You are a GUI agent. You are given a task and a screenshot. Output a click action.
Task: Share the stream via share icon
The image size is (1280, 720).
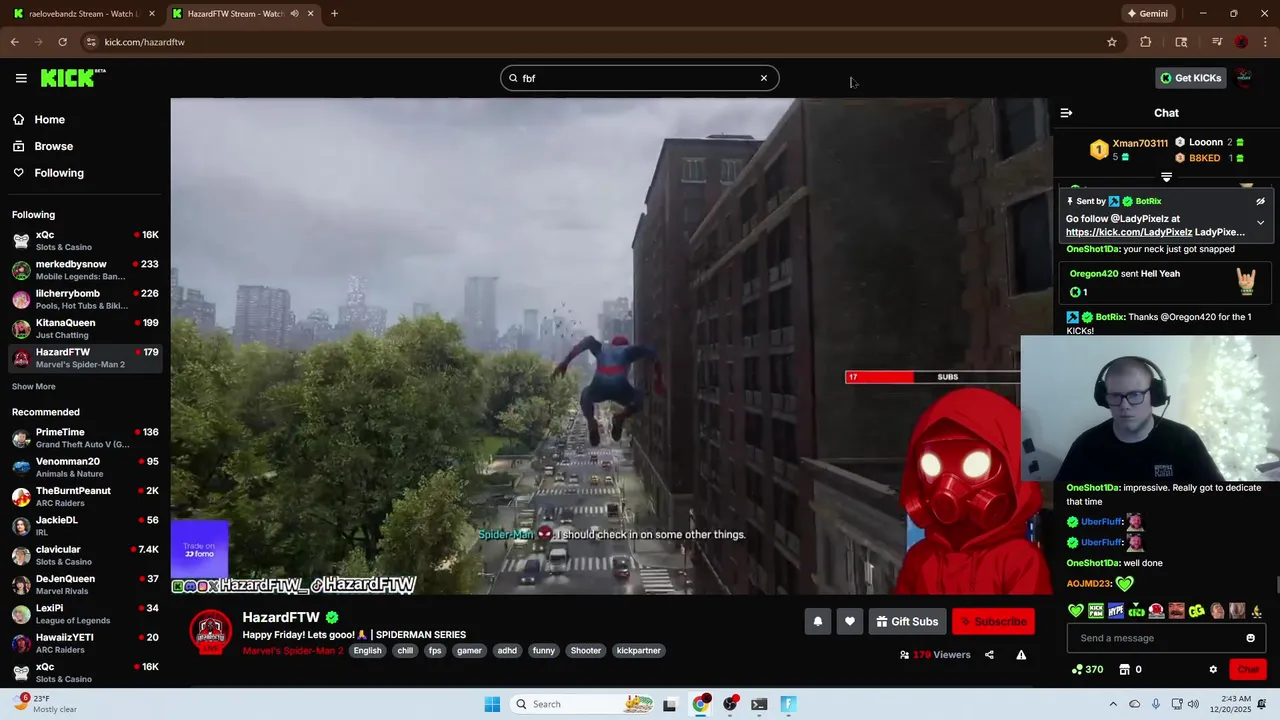(989, 655)
